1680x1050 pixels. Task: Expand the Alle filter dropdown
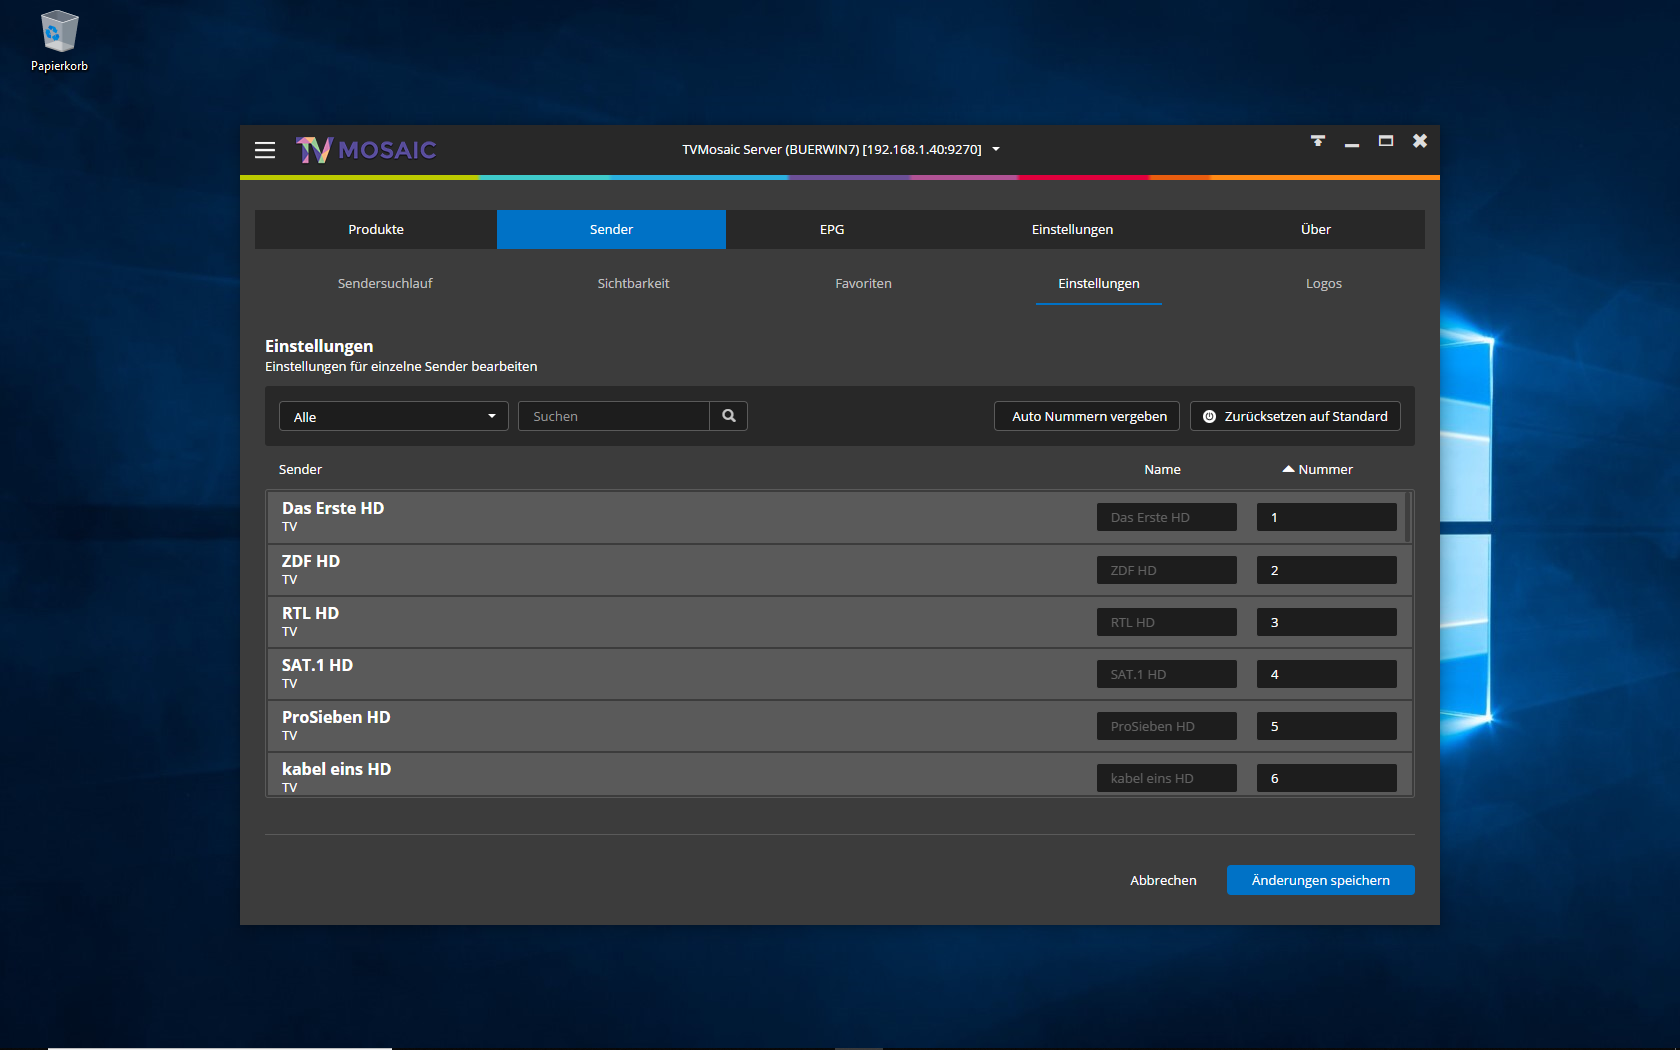coord(394,416)
